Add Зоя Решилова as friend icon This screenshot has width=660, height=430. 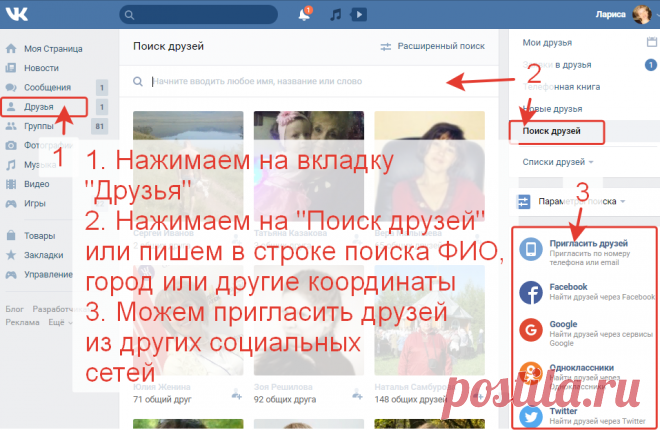(x=357, y=395)
